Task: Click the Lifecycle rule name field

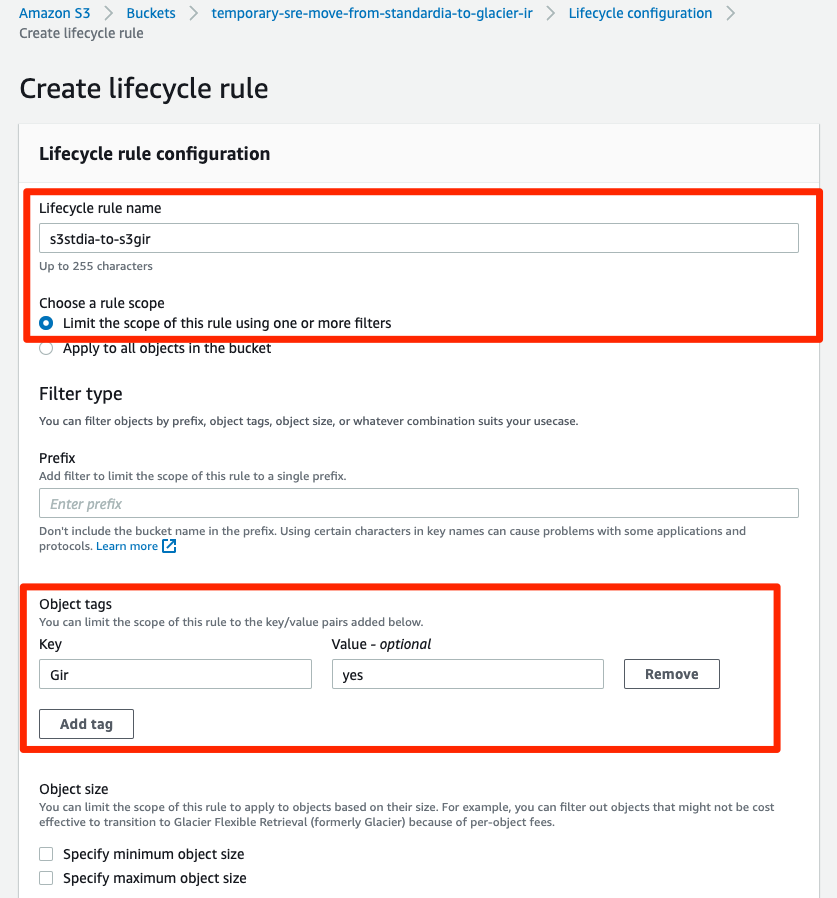Action: 418,237
